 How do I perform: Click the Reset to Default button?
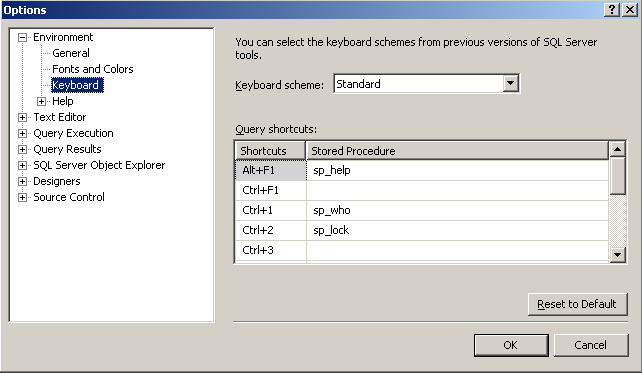click(577, 304)
